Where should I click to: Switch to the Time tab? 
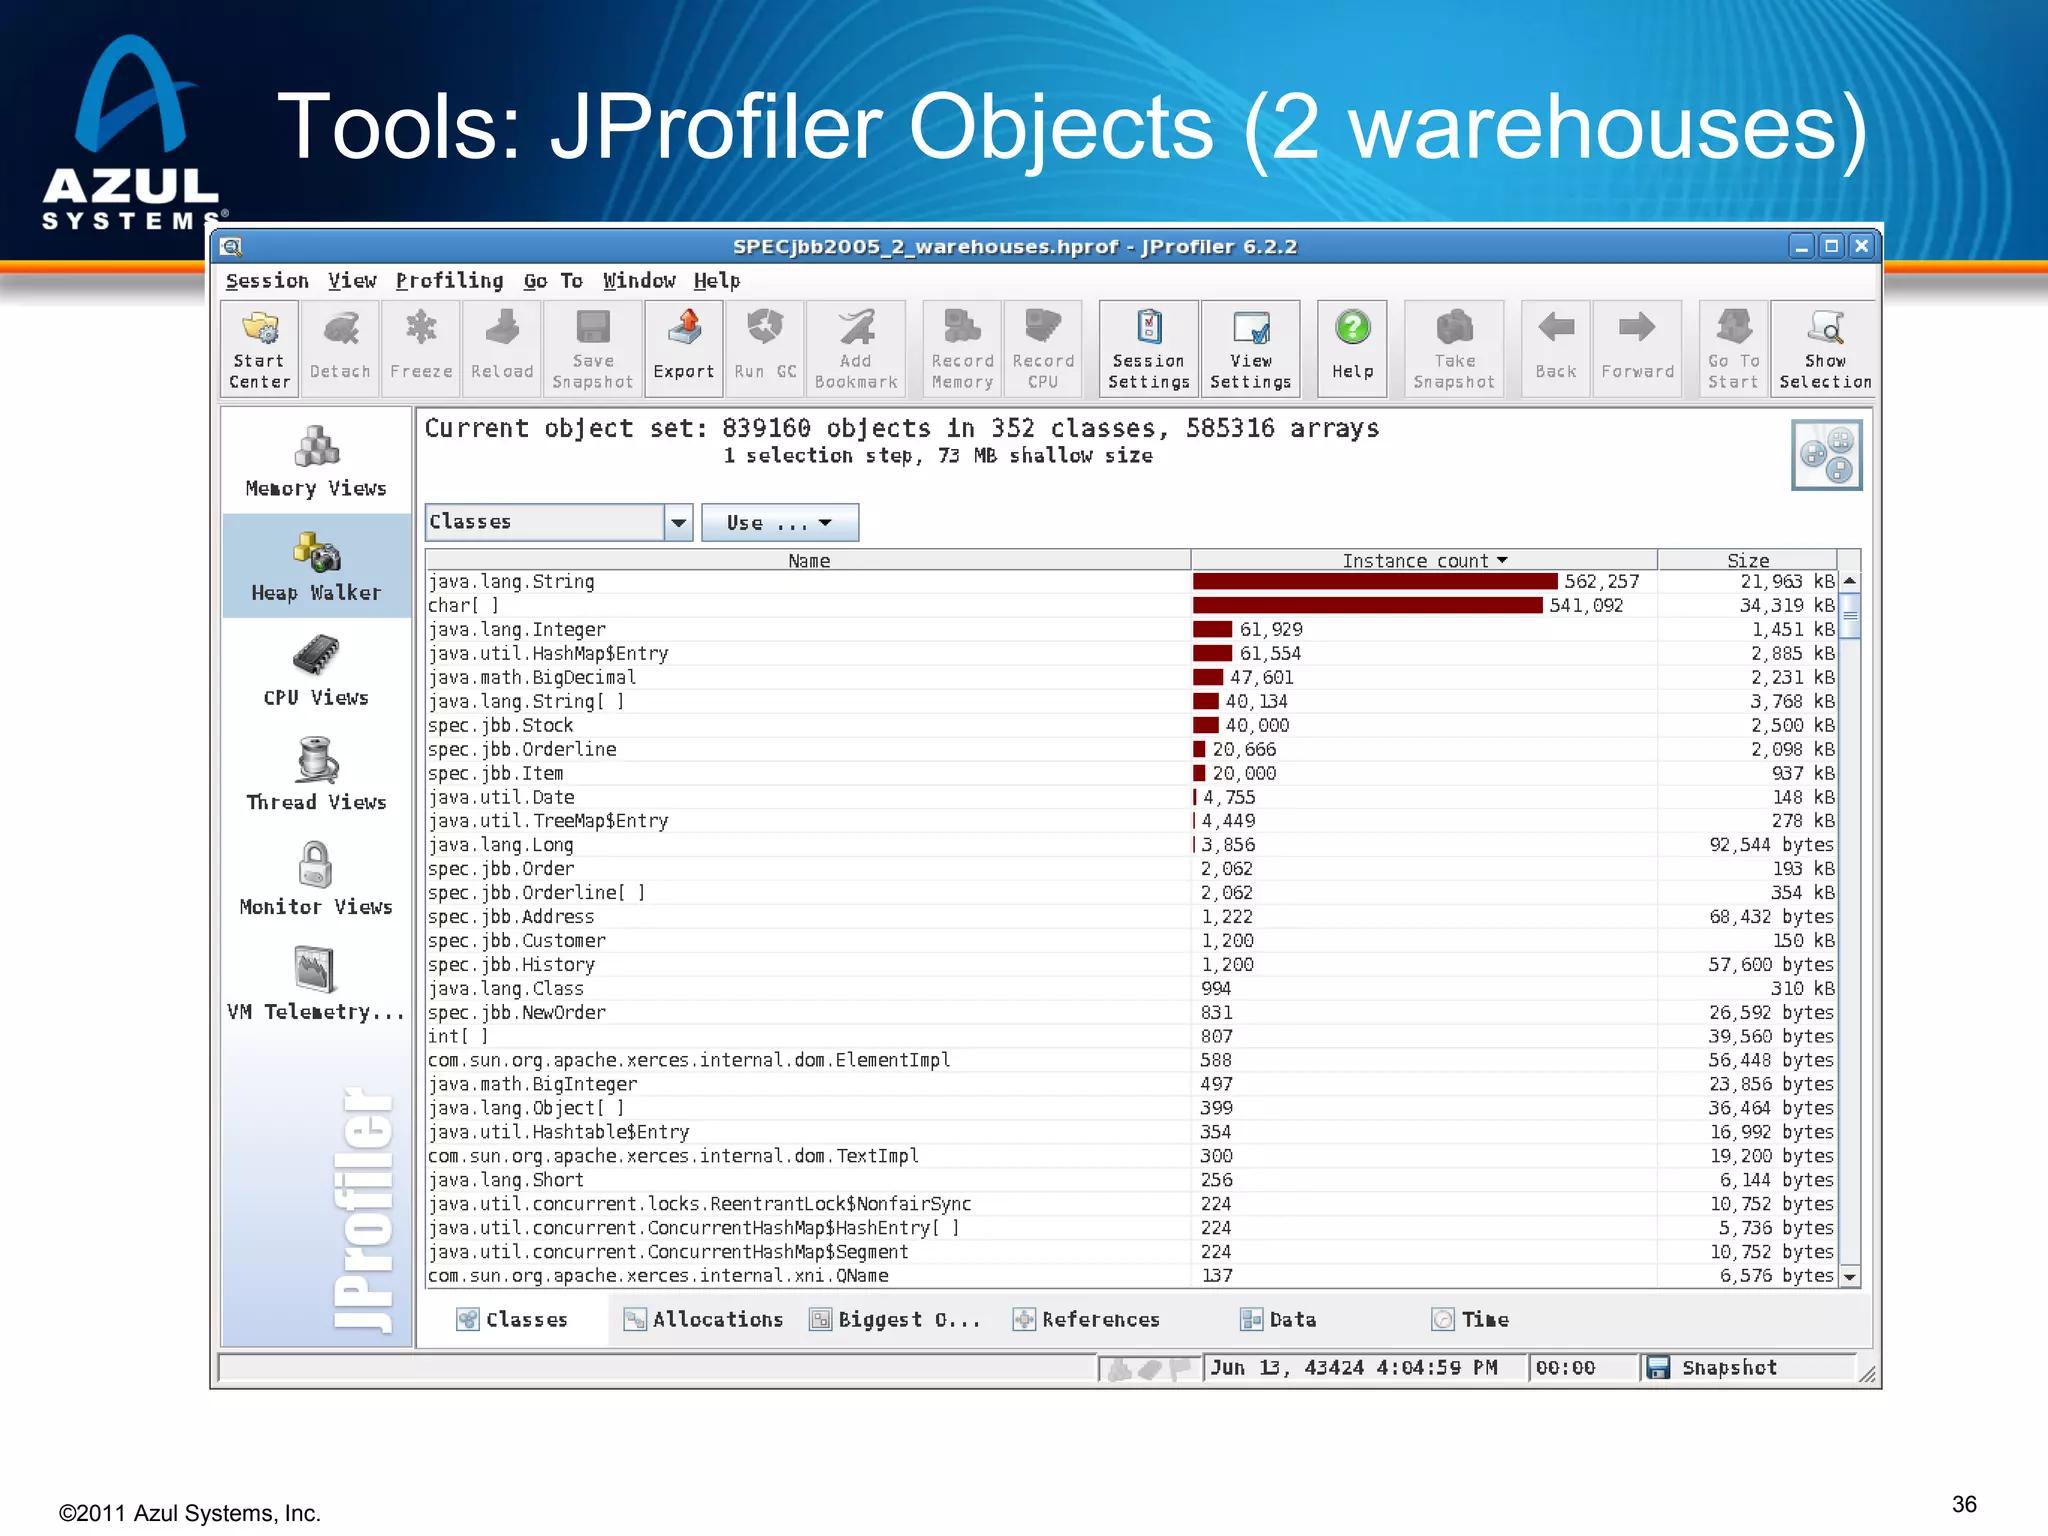pos(1470,1319)
